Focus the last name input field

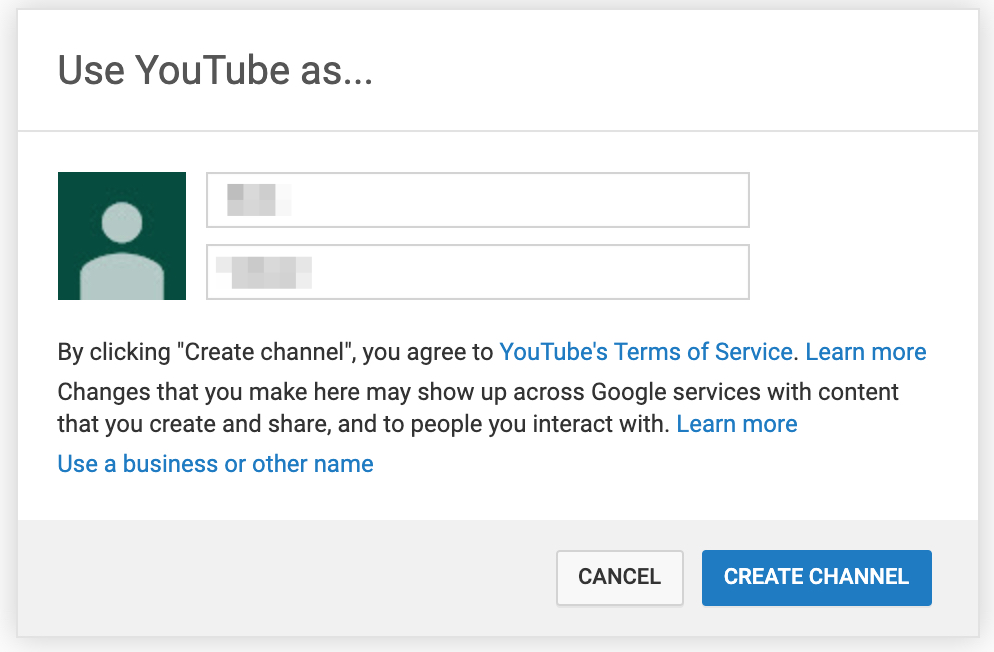click(x=478, y=272)
